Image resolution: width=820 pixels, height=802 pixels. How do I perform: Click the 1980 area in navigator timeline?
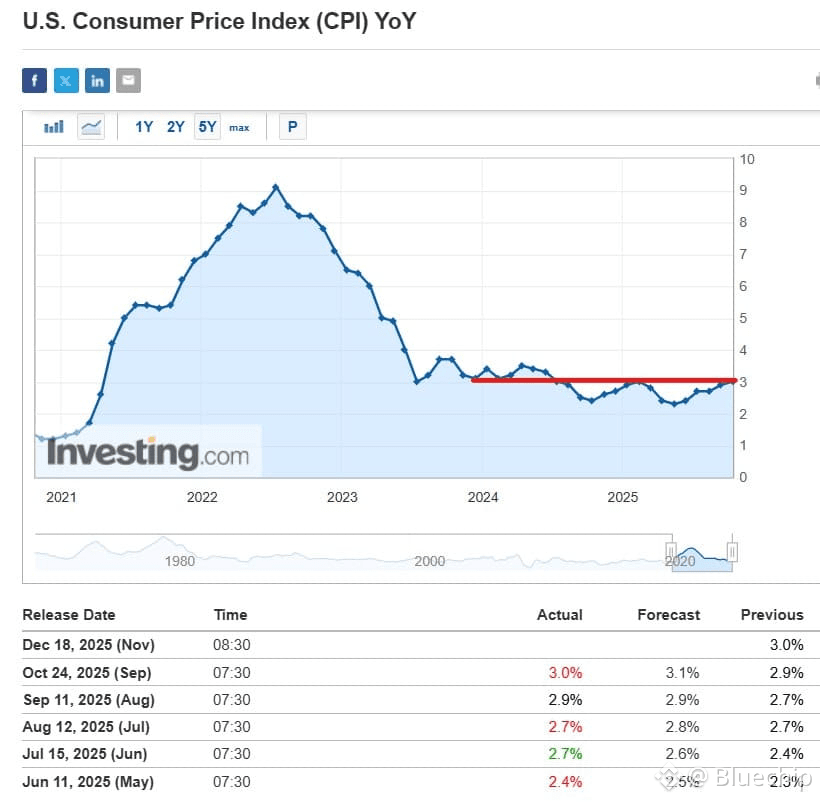pos(180,561)
